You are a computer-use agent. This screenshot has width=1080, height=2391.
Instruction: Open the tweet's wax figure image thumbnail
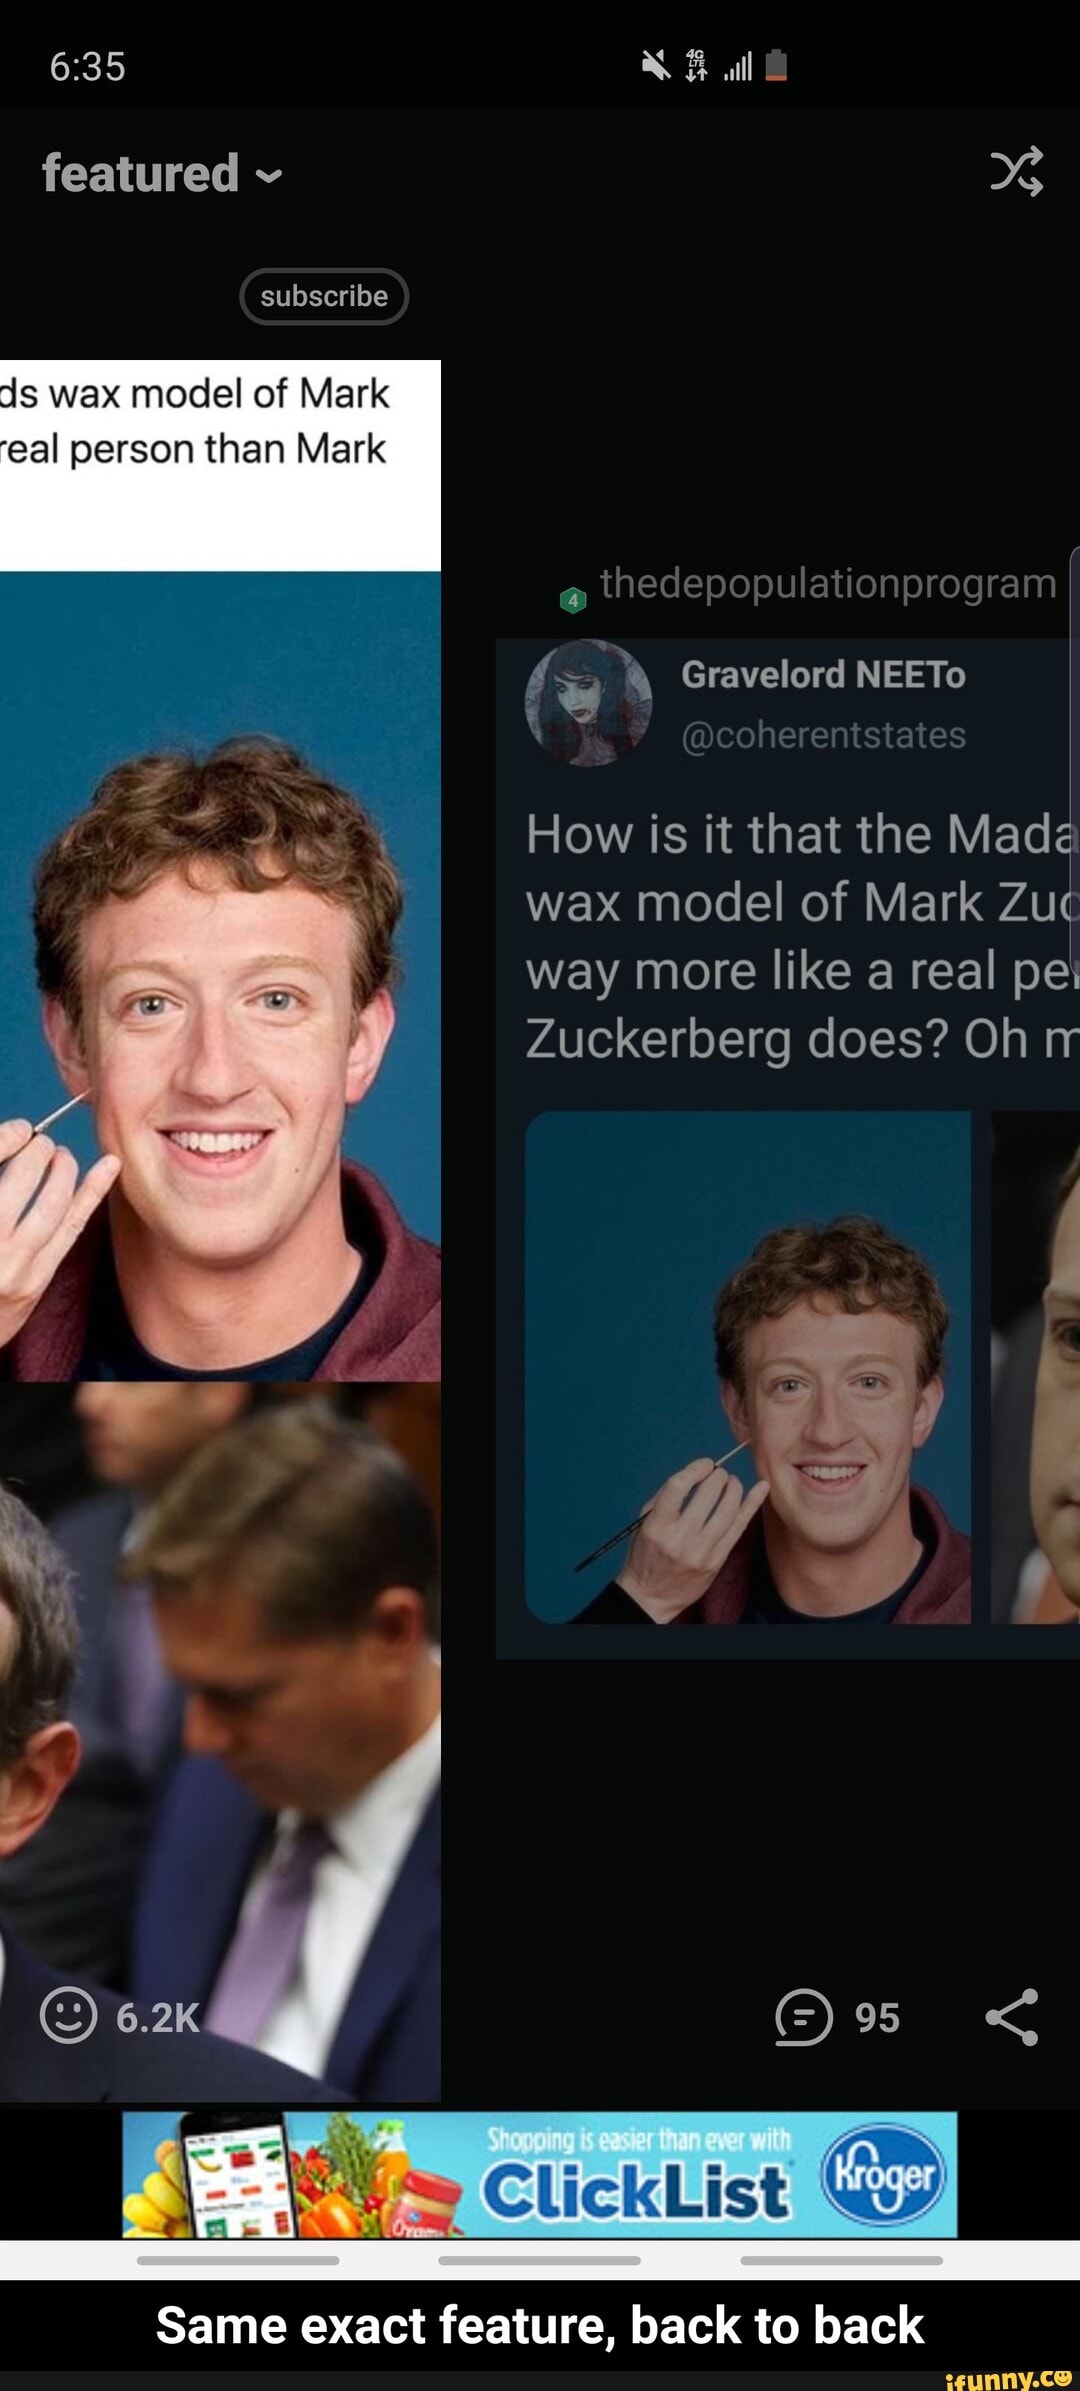(748, 1367)
